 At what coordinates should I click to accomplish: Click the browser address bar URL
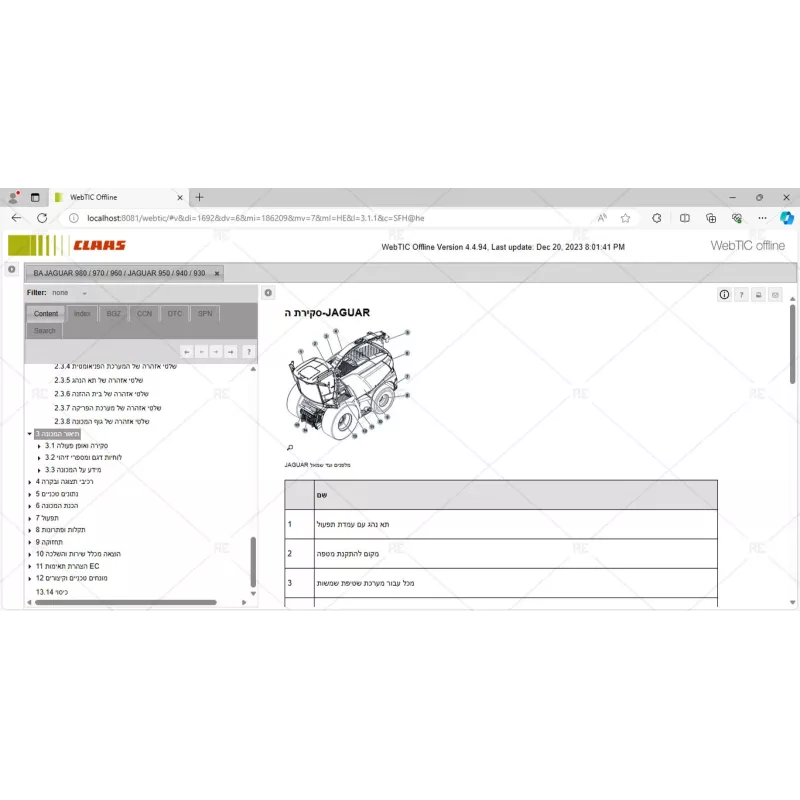(x=250, y=217)
